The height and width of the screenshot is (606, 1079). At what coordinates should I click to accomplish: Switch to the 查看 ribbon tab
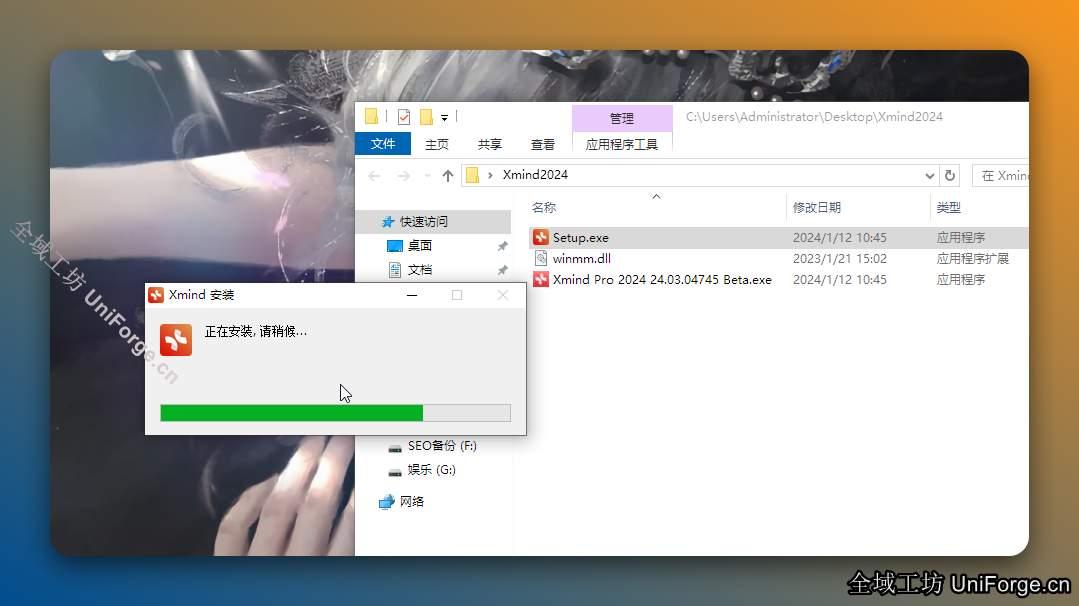pos(542,144)
